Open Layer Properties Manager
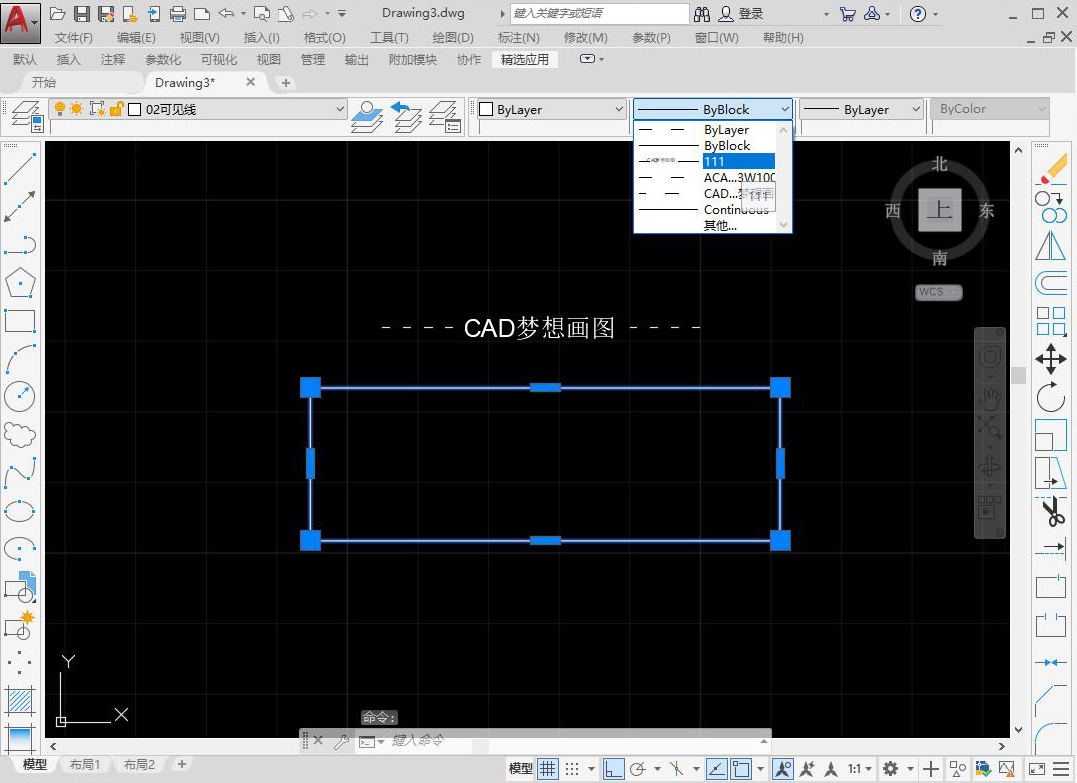The height and width of the screenshot is (783, 1077). pos(27,117)
